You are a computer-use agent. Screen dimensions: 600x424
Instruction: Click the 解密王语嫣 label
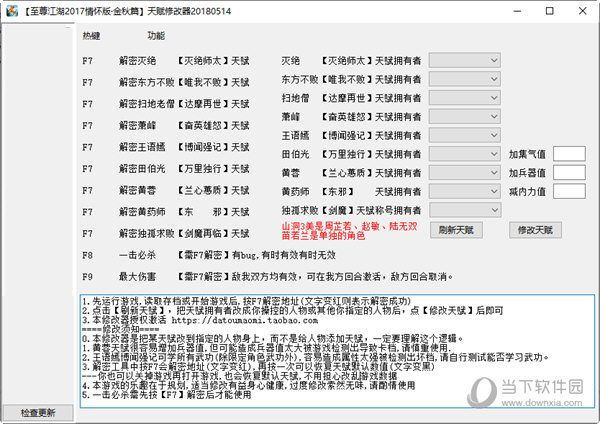[142, 147]
